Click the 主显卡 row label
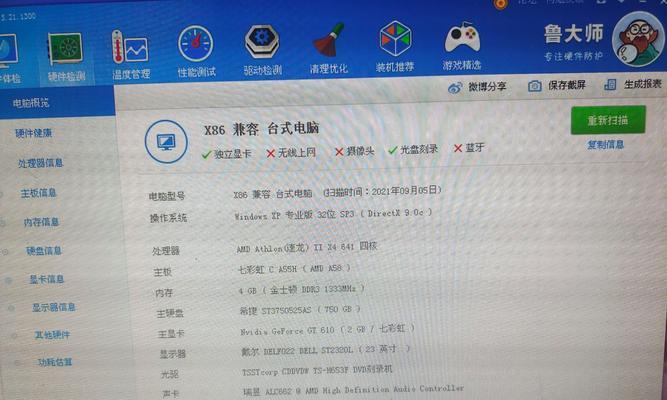 pyautogui.click(x=171, y=334)
